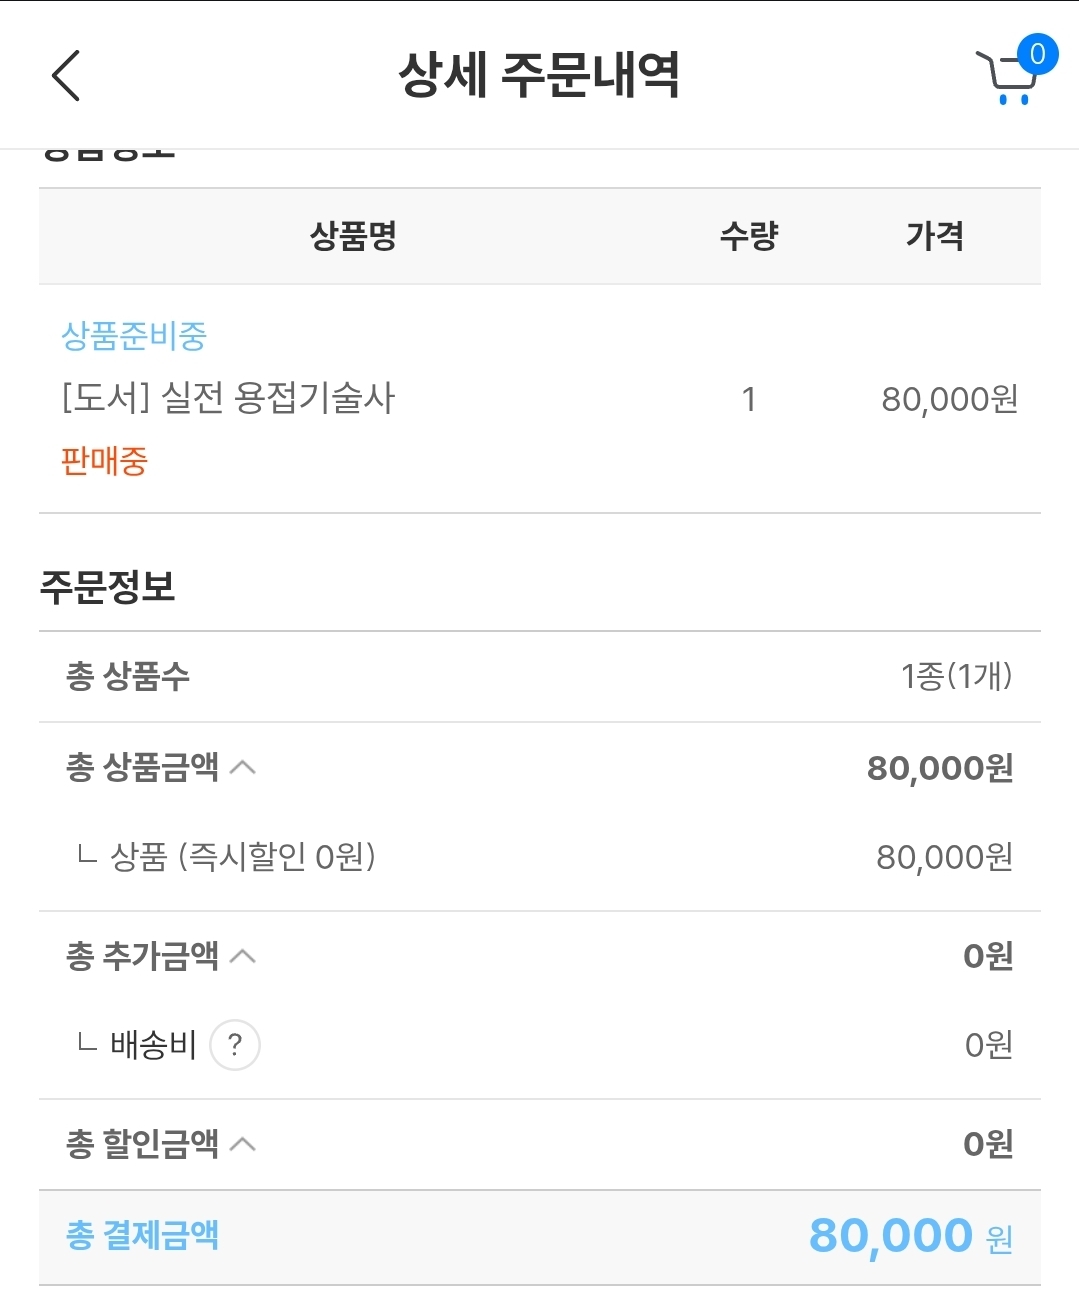Collapse the 총 할인금액 section

243,1144
